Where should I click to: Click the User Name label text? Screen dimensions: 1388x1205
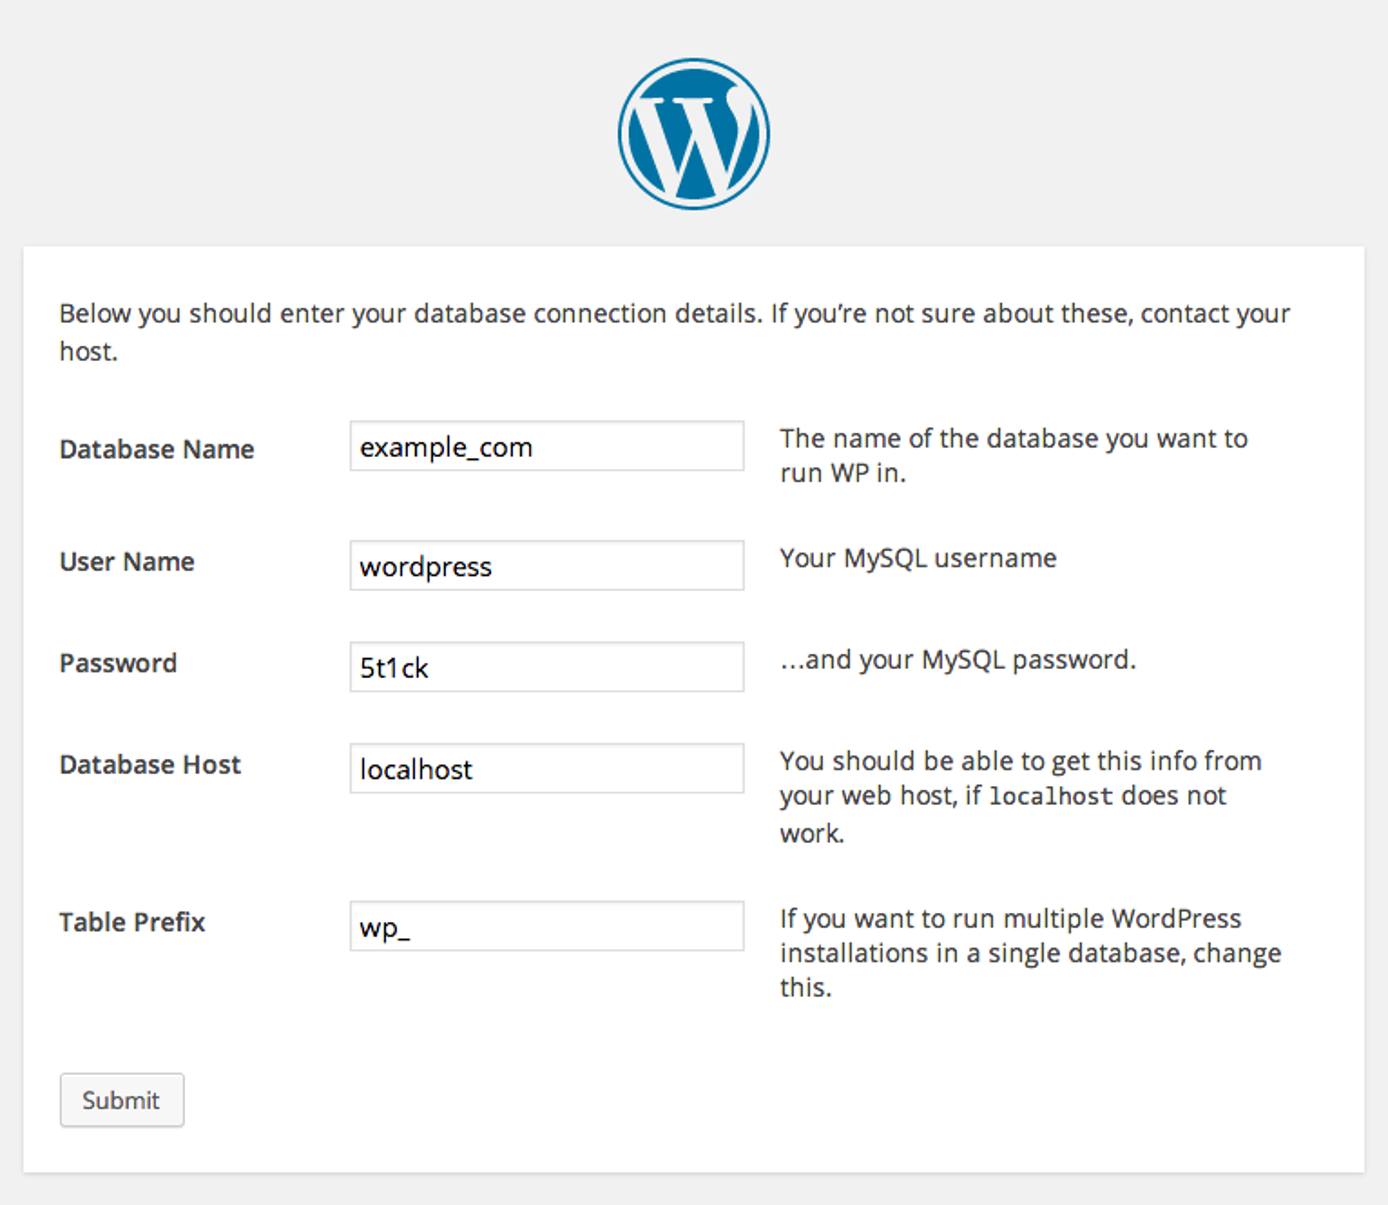point(126,561)
